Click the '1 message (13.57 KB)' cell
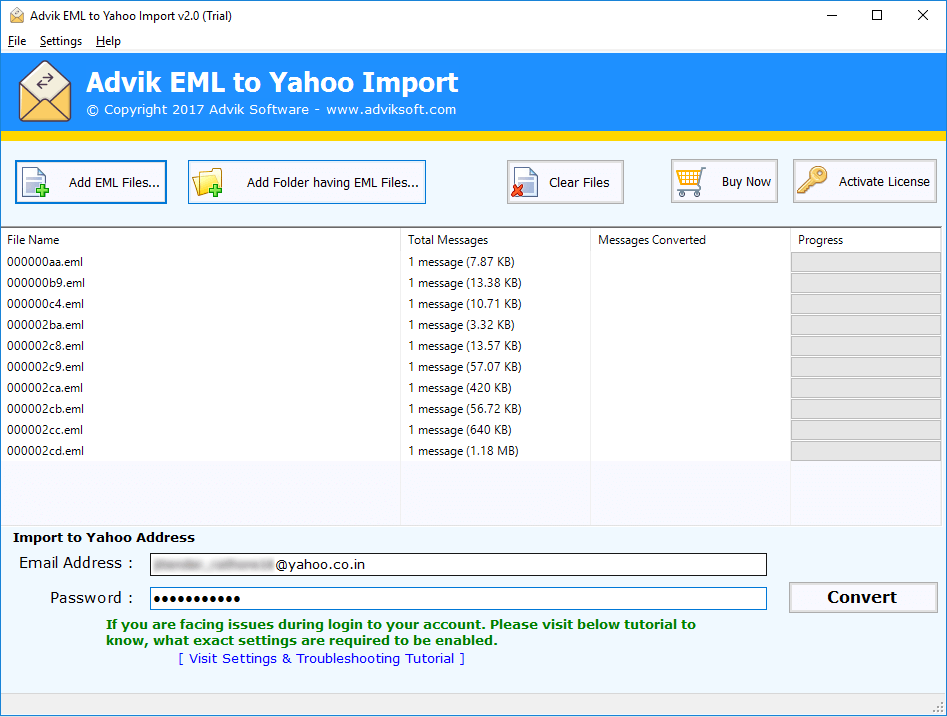Image resolution: width=947 pixels, height=717 pixels. [x=464, y=346]
